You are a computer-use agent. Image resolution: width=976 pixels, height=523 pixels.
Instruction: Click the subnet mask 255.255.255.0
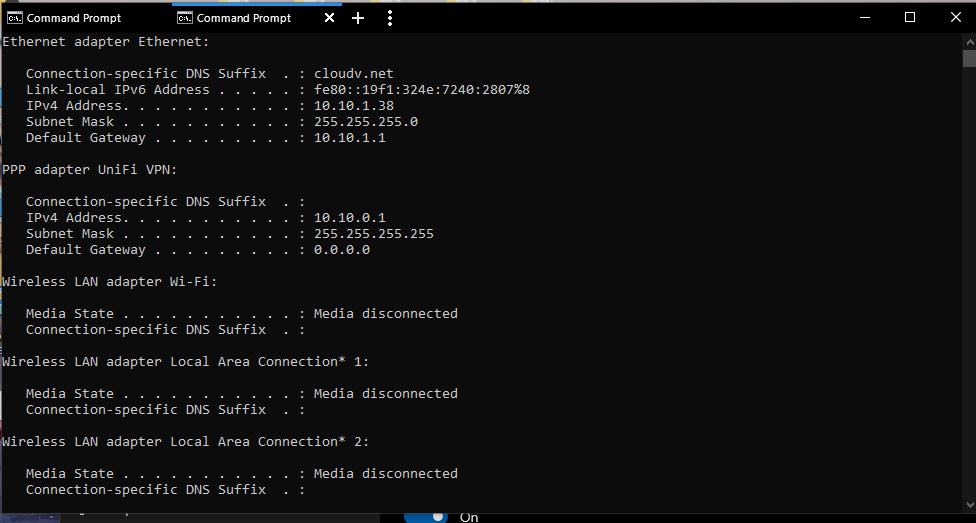365,122
